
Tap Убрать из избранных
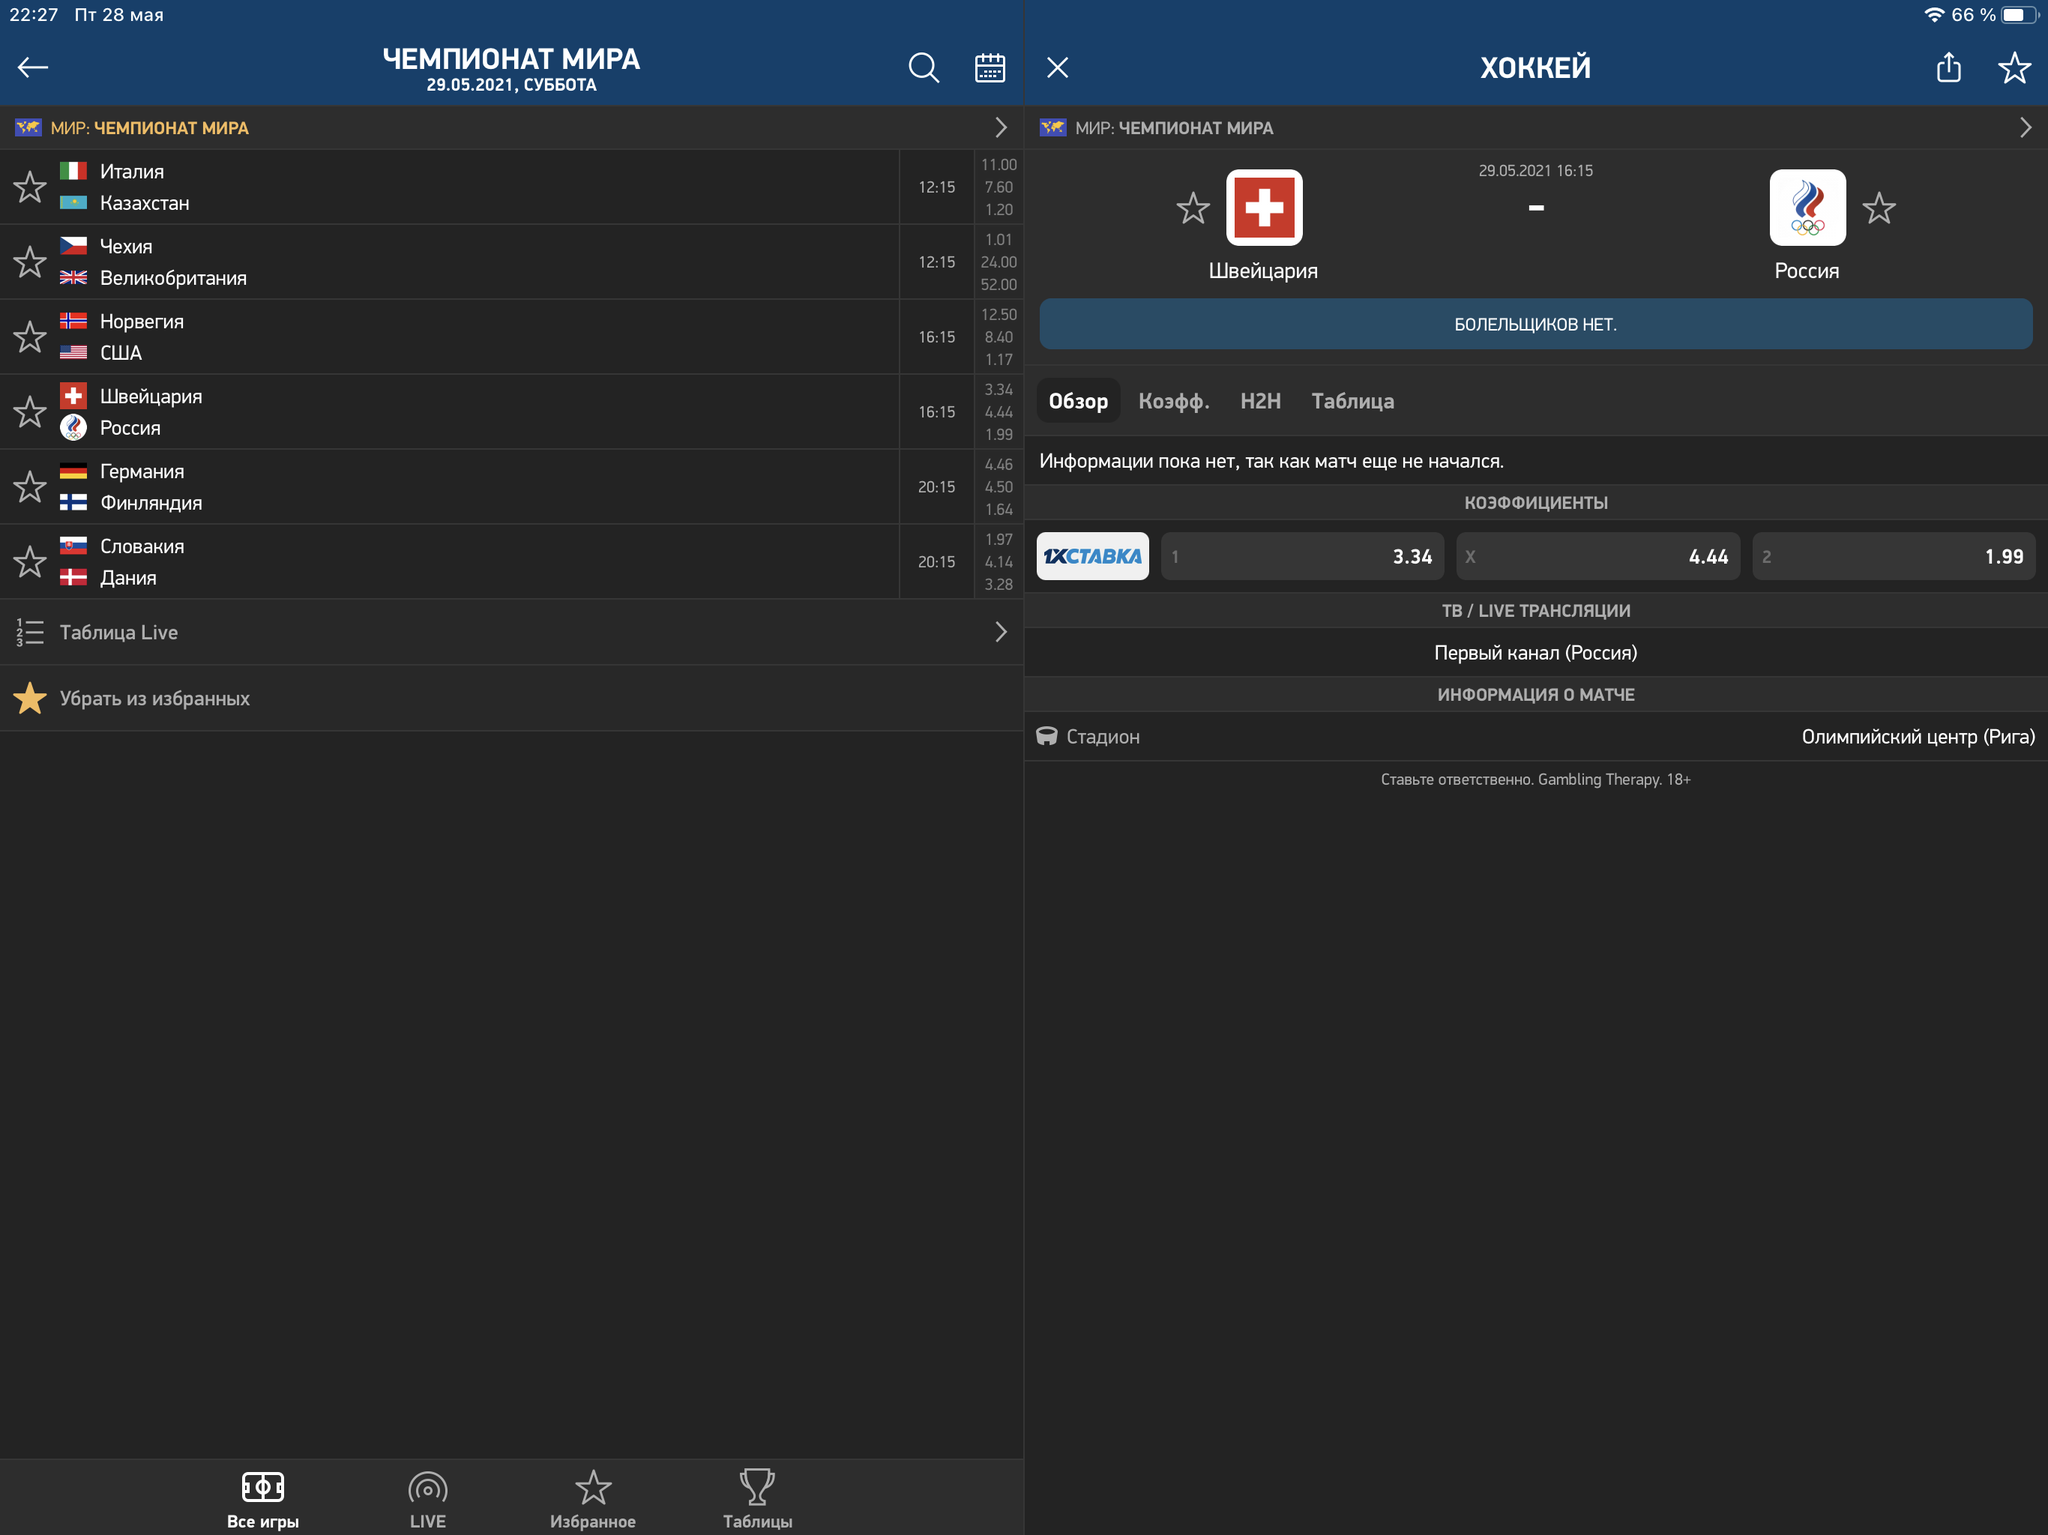(154, 698)
